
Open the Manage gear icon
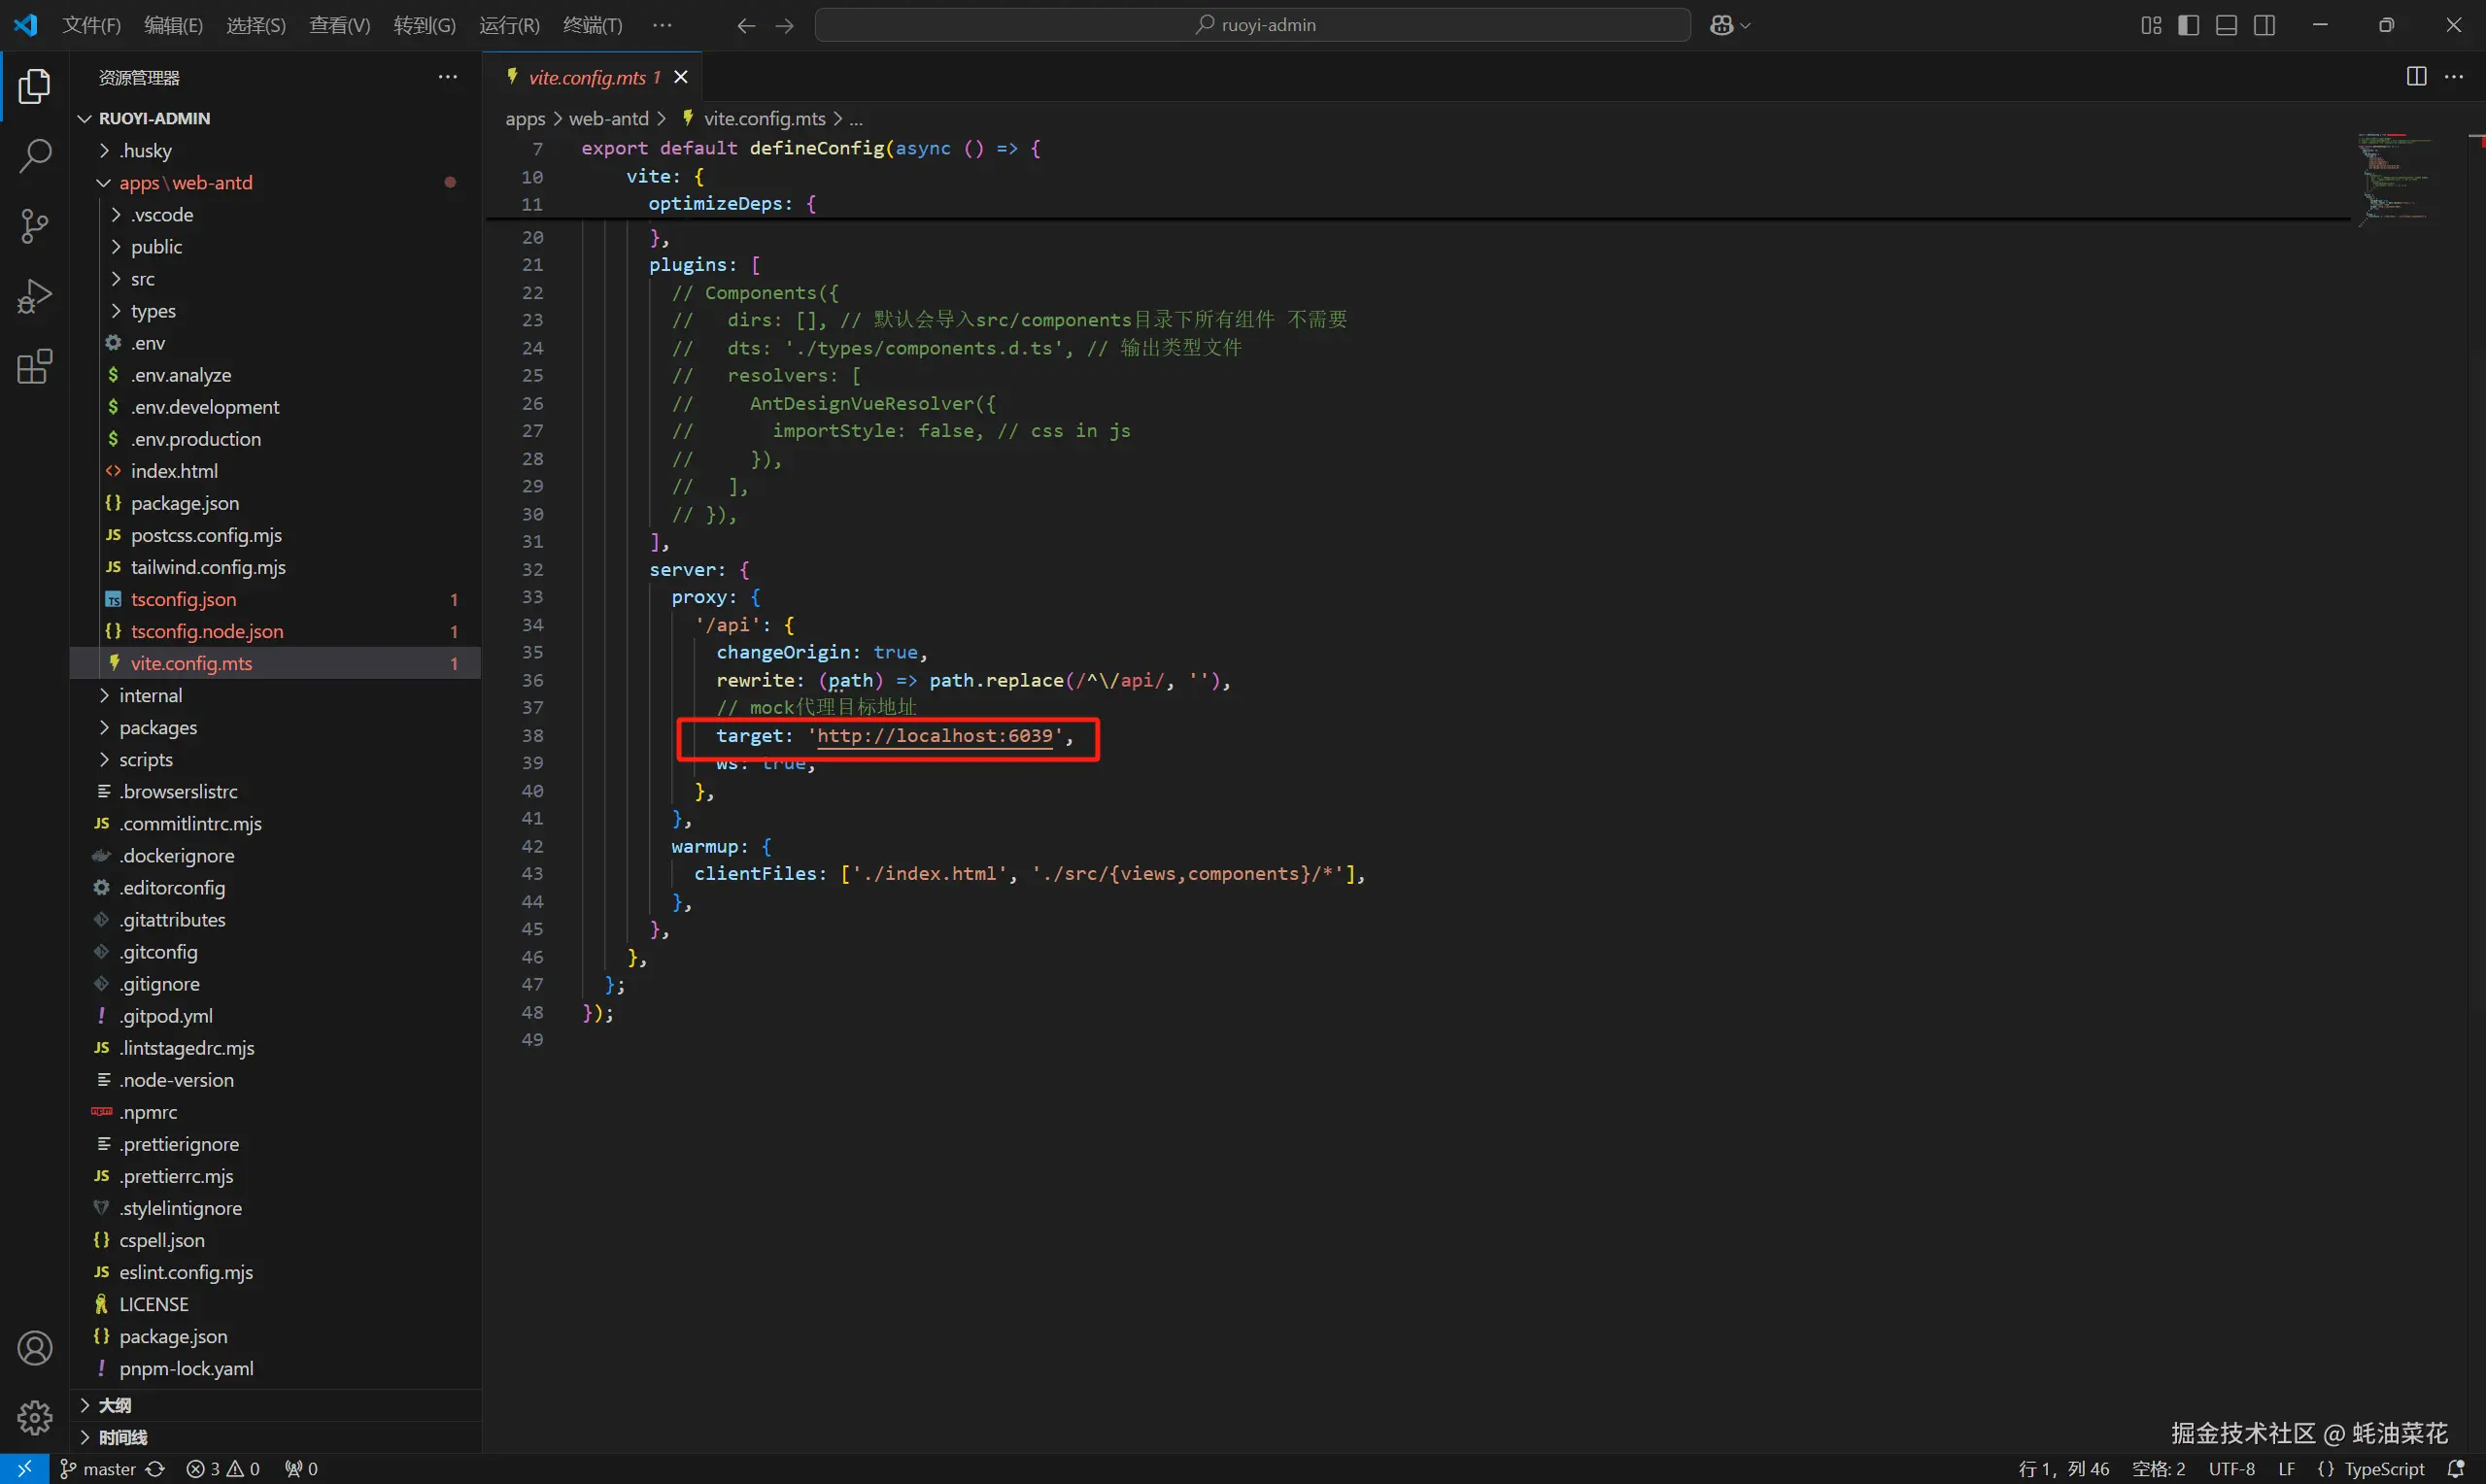coord(35,1416)
